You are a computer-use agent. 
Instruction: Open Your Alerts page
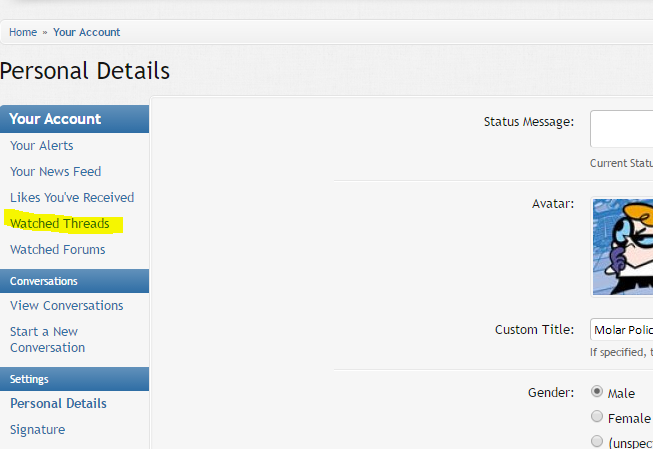(x=41, y=146)
